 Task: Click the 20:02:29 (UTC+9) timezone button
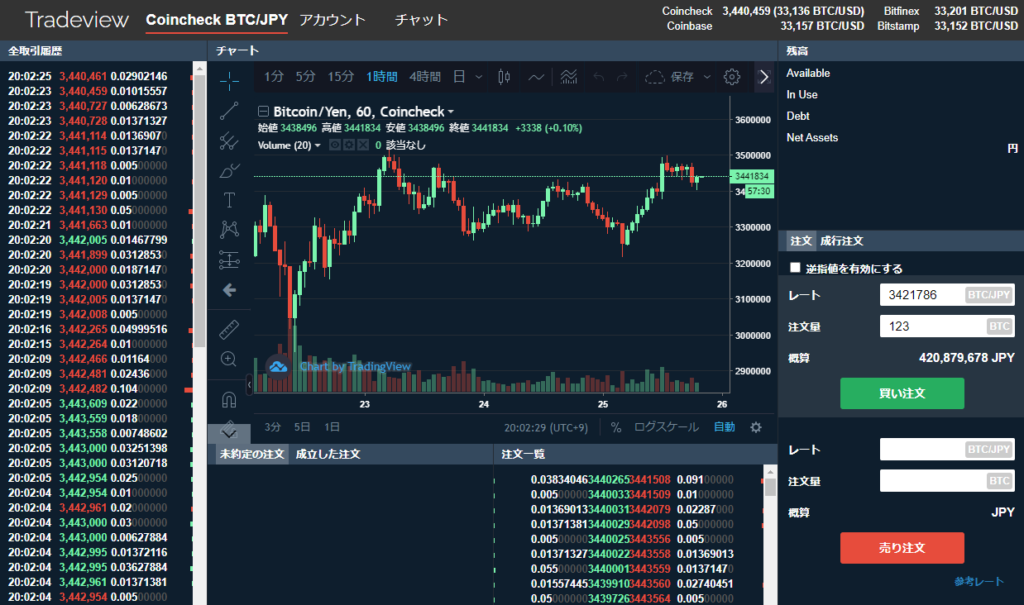click(546, 428)
